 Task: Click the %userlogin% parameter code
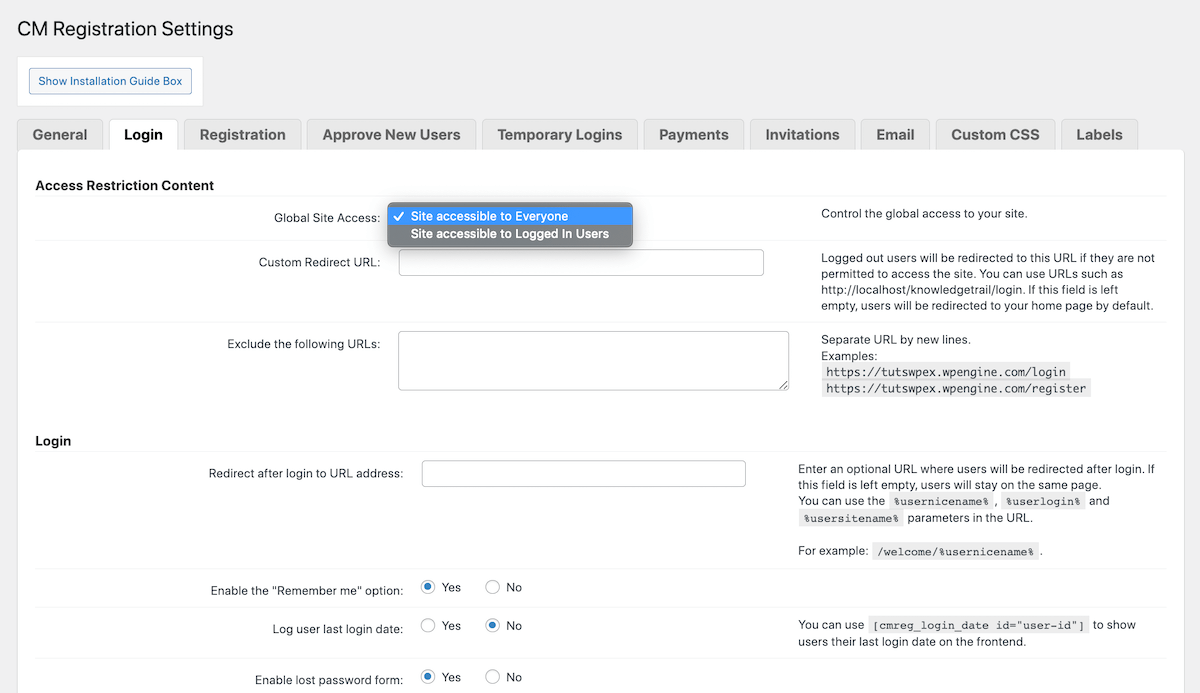coord(1043,502)
